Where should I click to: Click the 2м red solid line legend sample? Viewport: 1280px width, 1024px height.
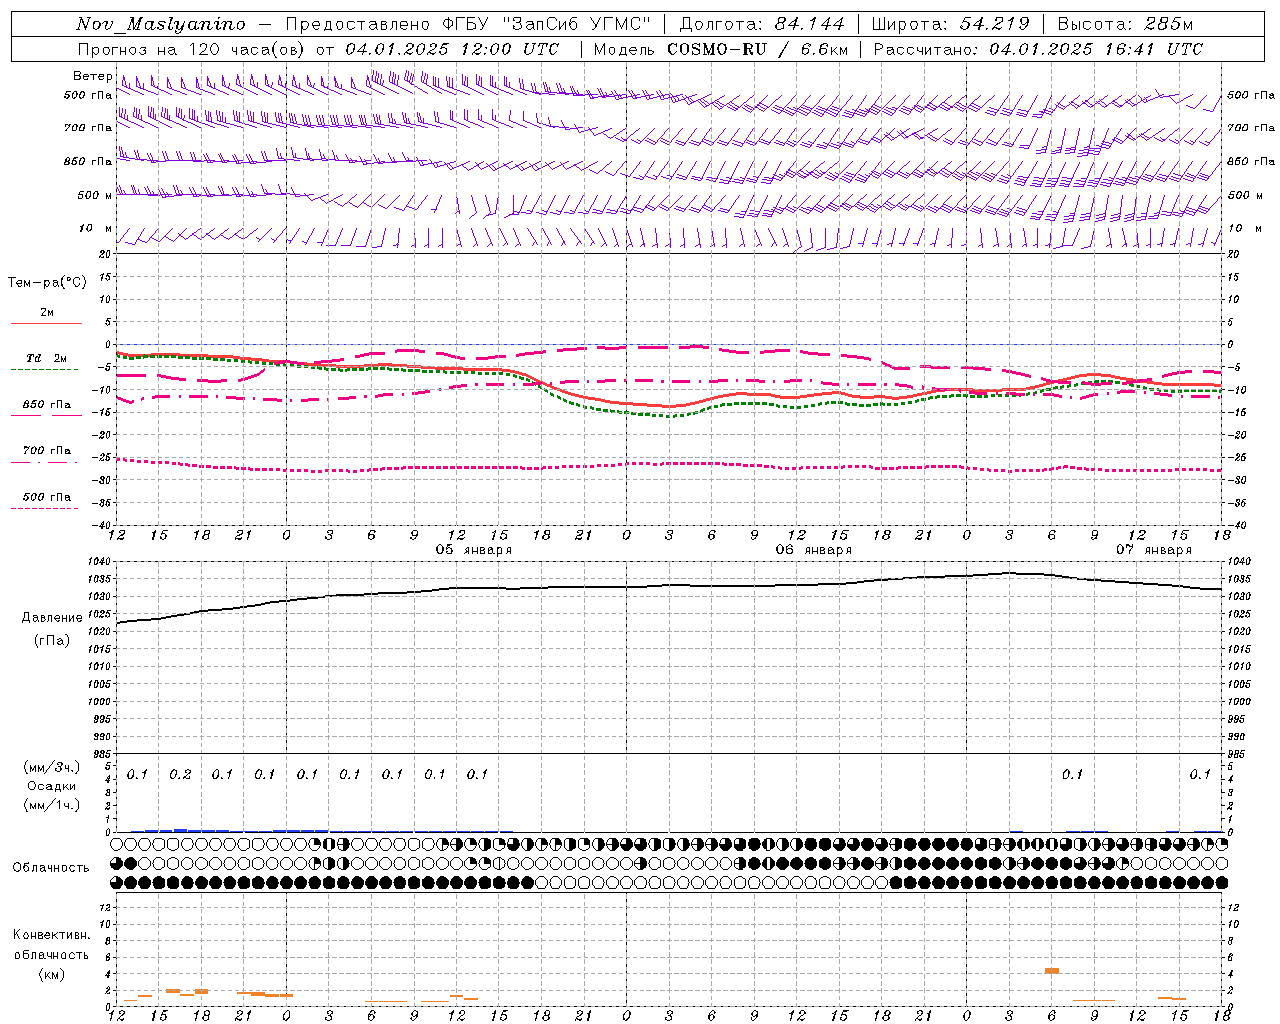[46, 323]
